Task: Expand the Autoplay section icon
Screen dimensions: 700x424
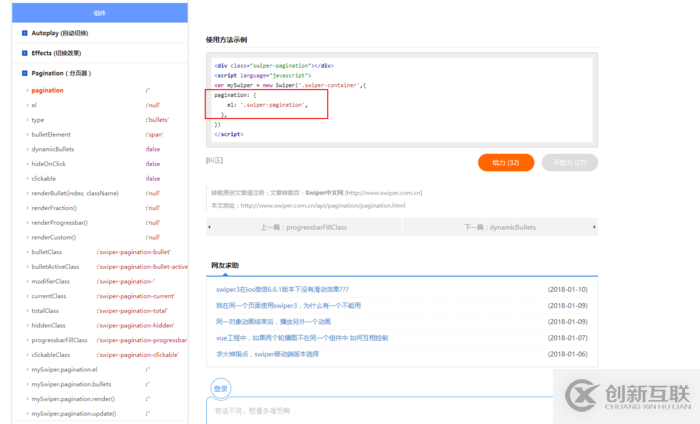Action: coord(25,33)
